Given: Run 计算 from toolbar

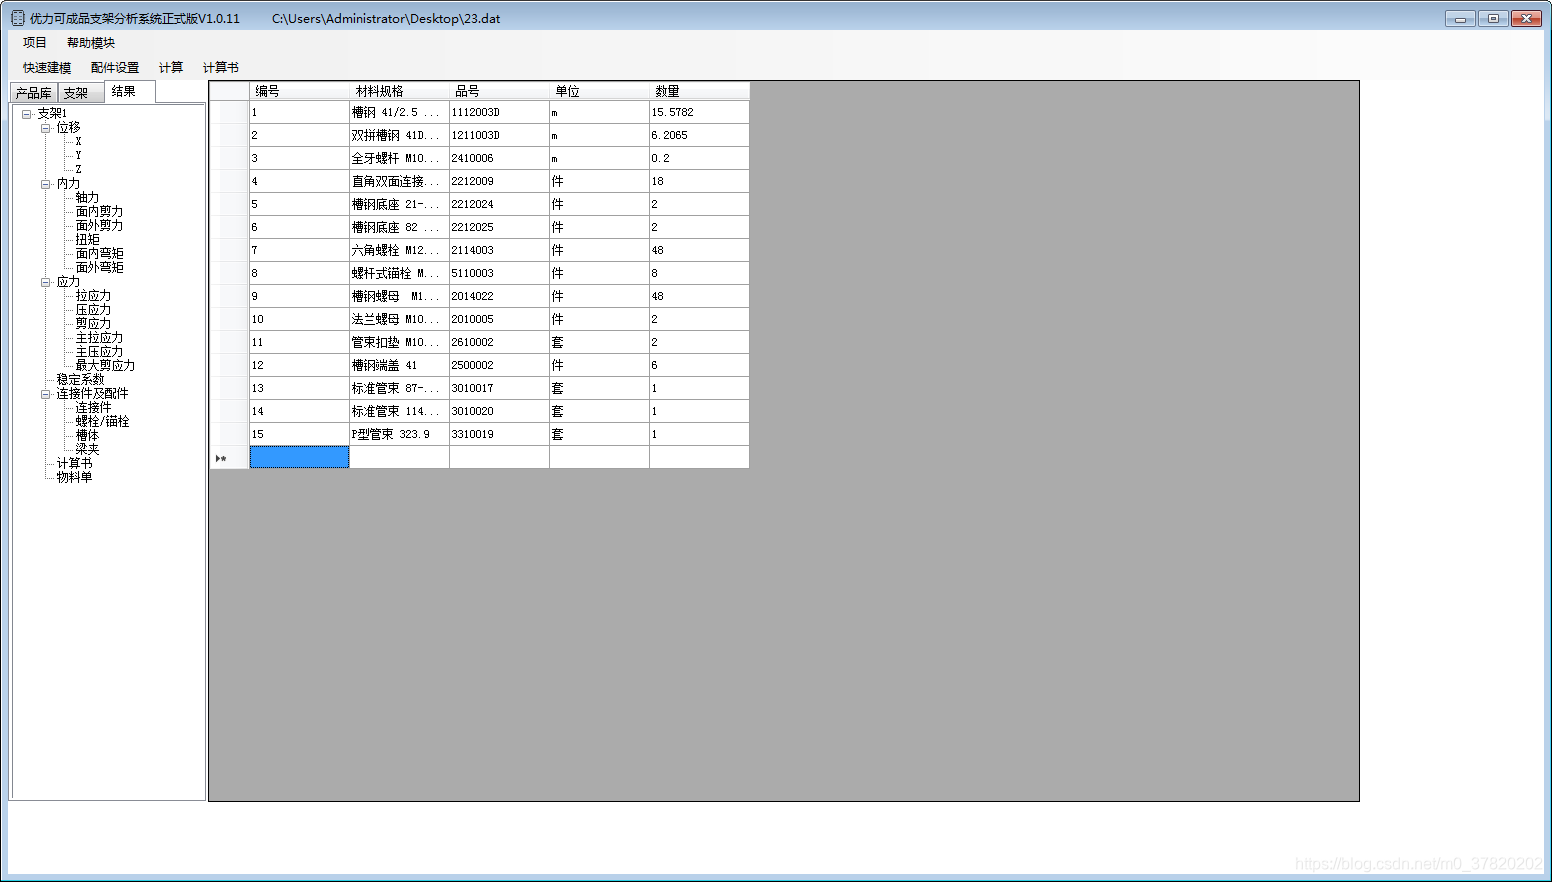Looking at the screenshot, I should (x=171, y=68).
